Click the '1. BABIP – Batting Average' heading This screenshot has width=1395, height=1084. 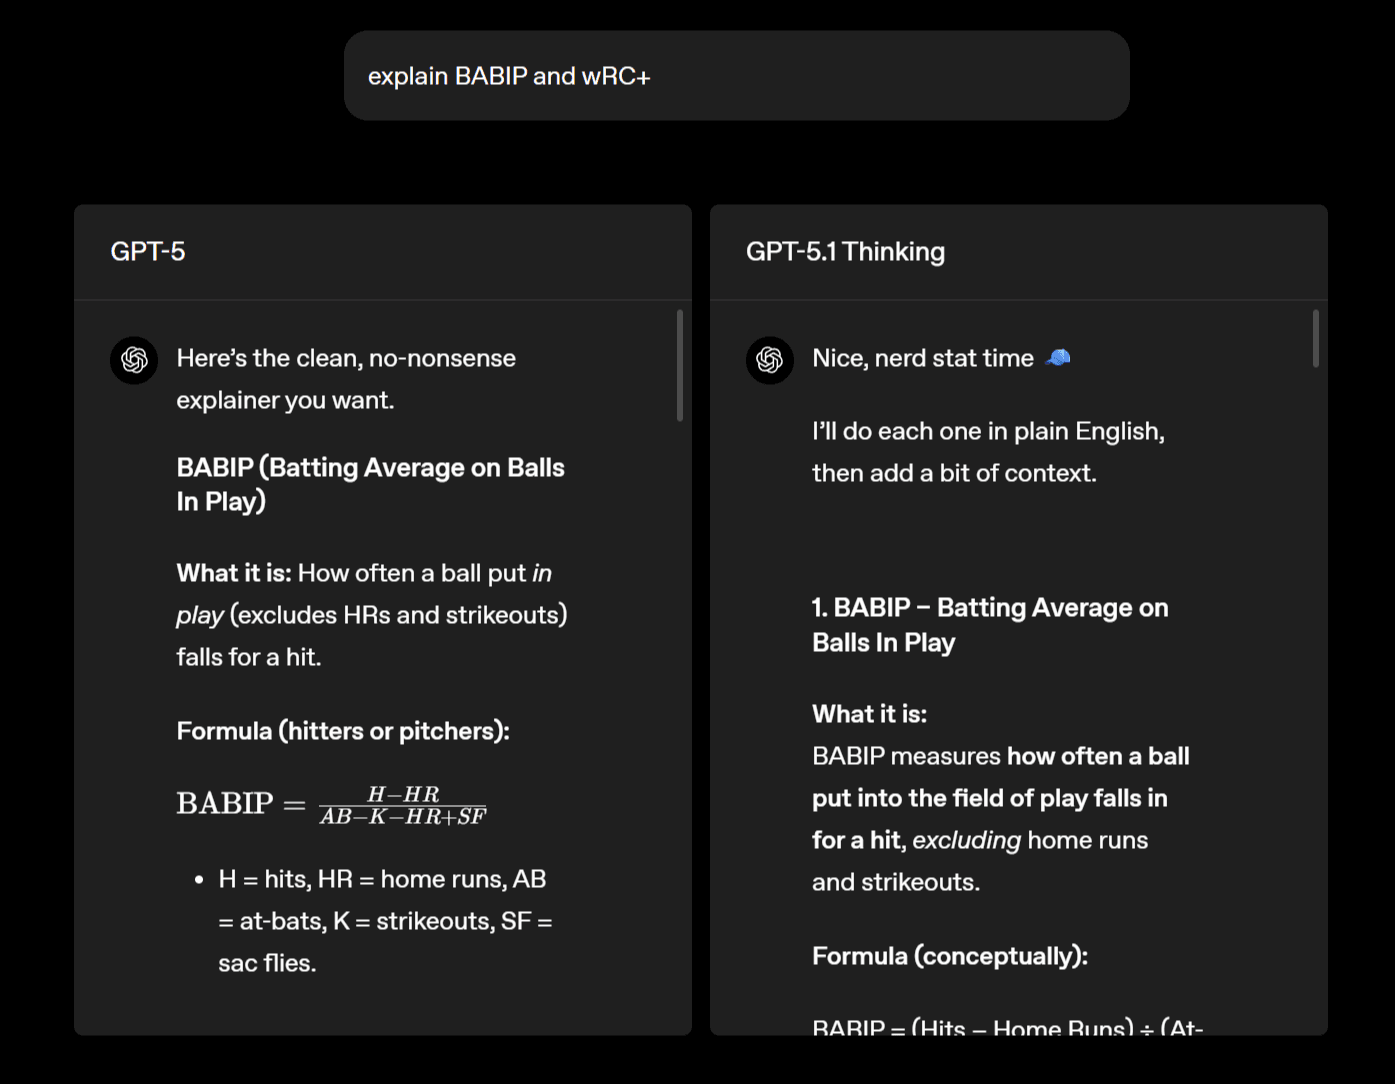tap(989, 625)
